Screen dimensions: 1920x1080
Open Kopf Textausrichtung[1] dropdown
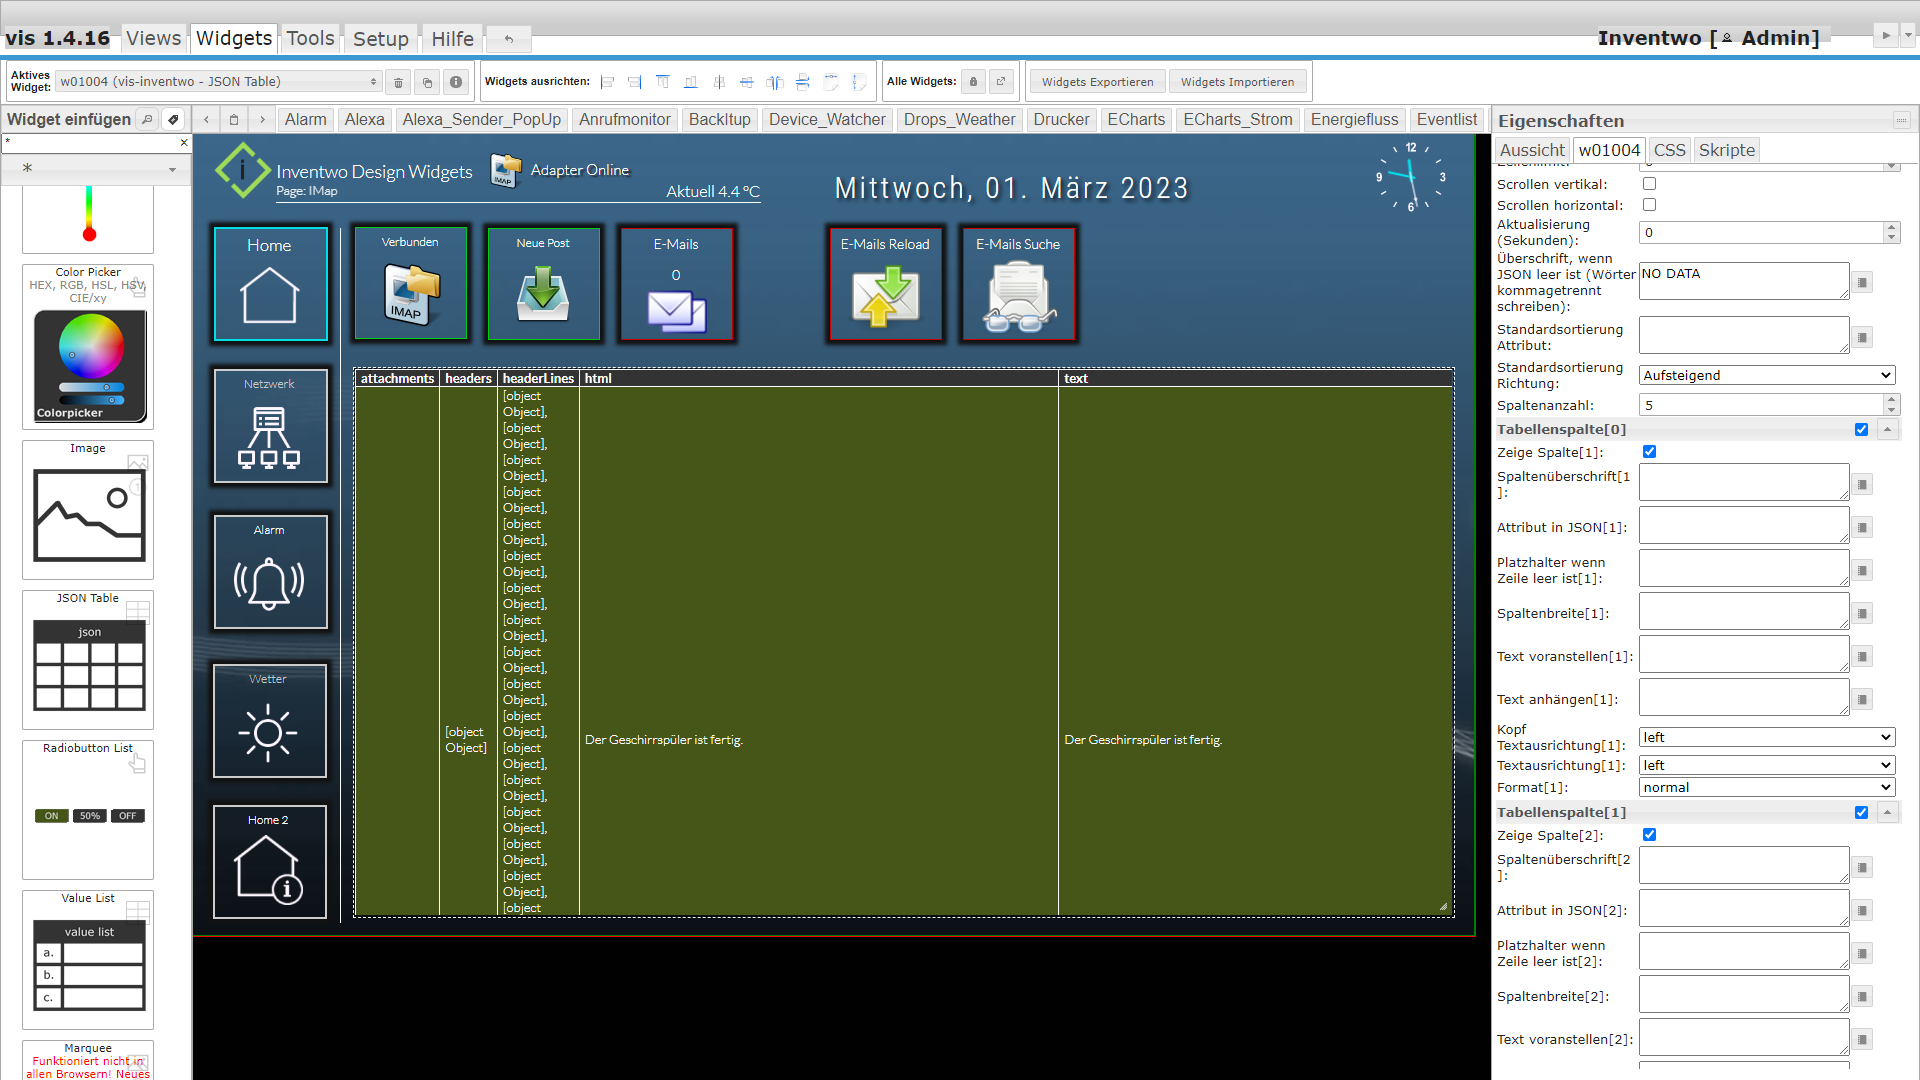click(x=1767, y=738)
